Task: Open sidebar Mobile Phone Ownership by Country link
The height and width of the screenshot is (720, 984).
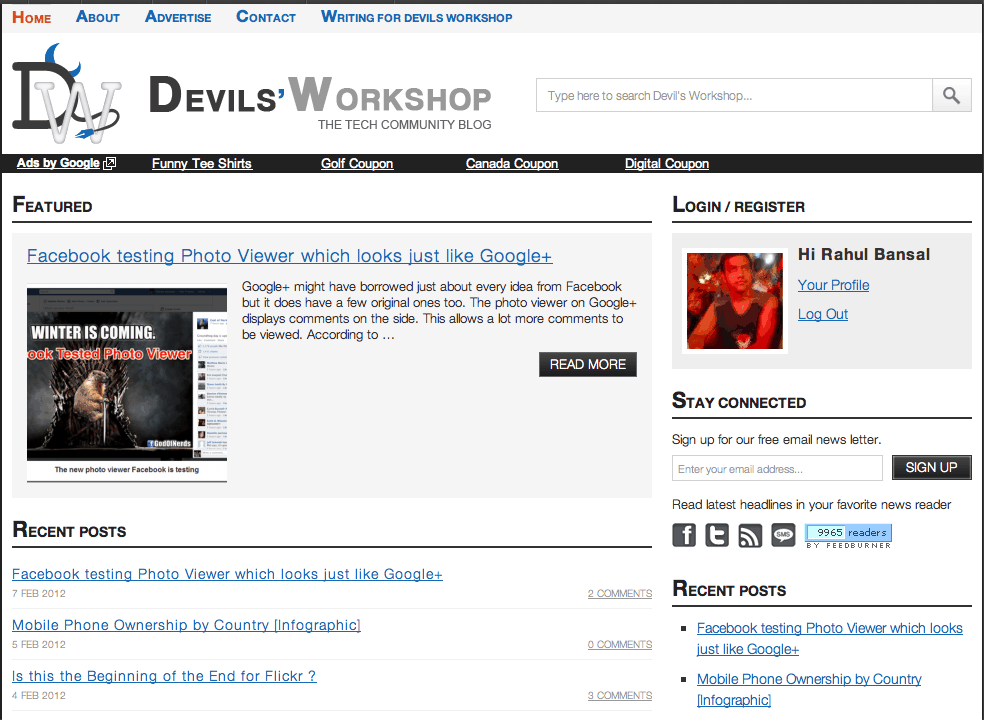Action: (810, 689)
